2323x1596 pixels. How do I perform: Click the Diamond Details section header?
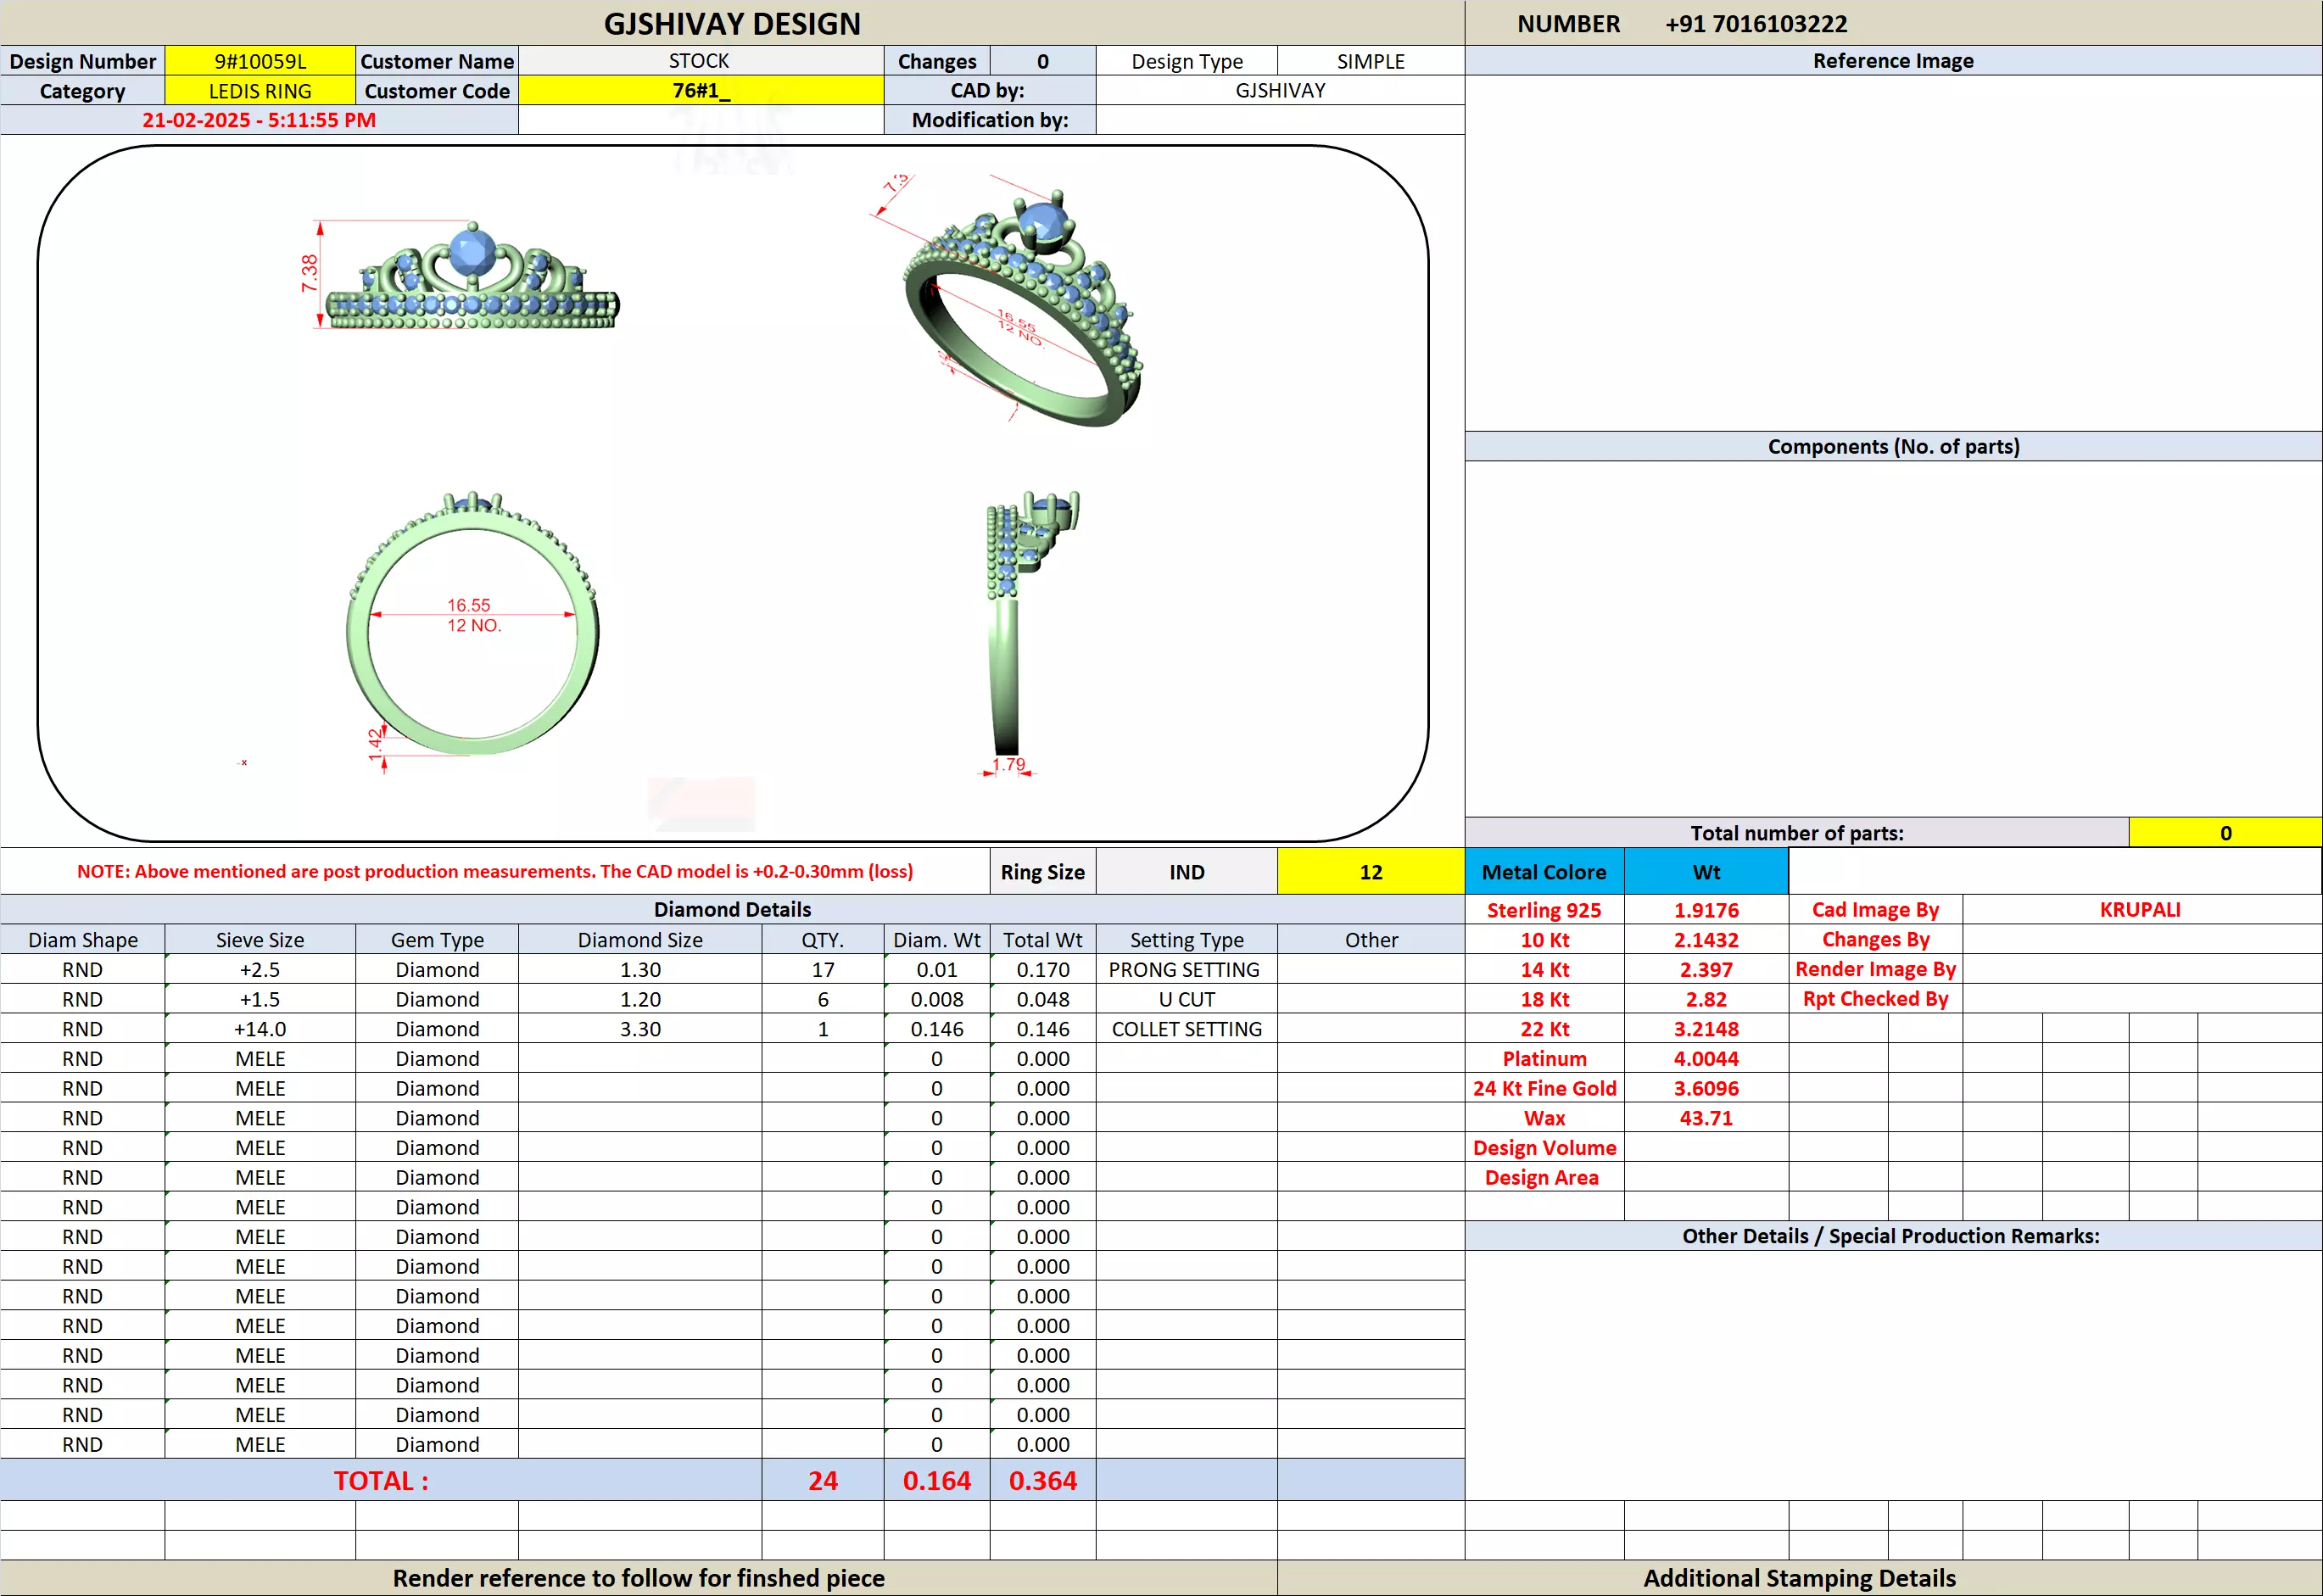[732, 909]
